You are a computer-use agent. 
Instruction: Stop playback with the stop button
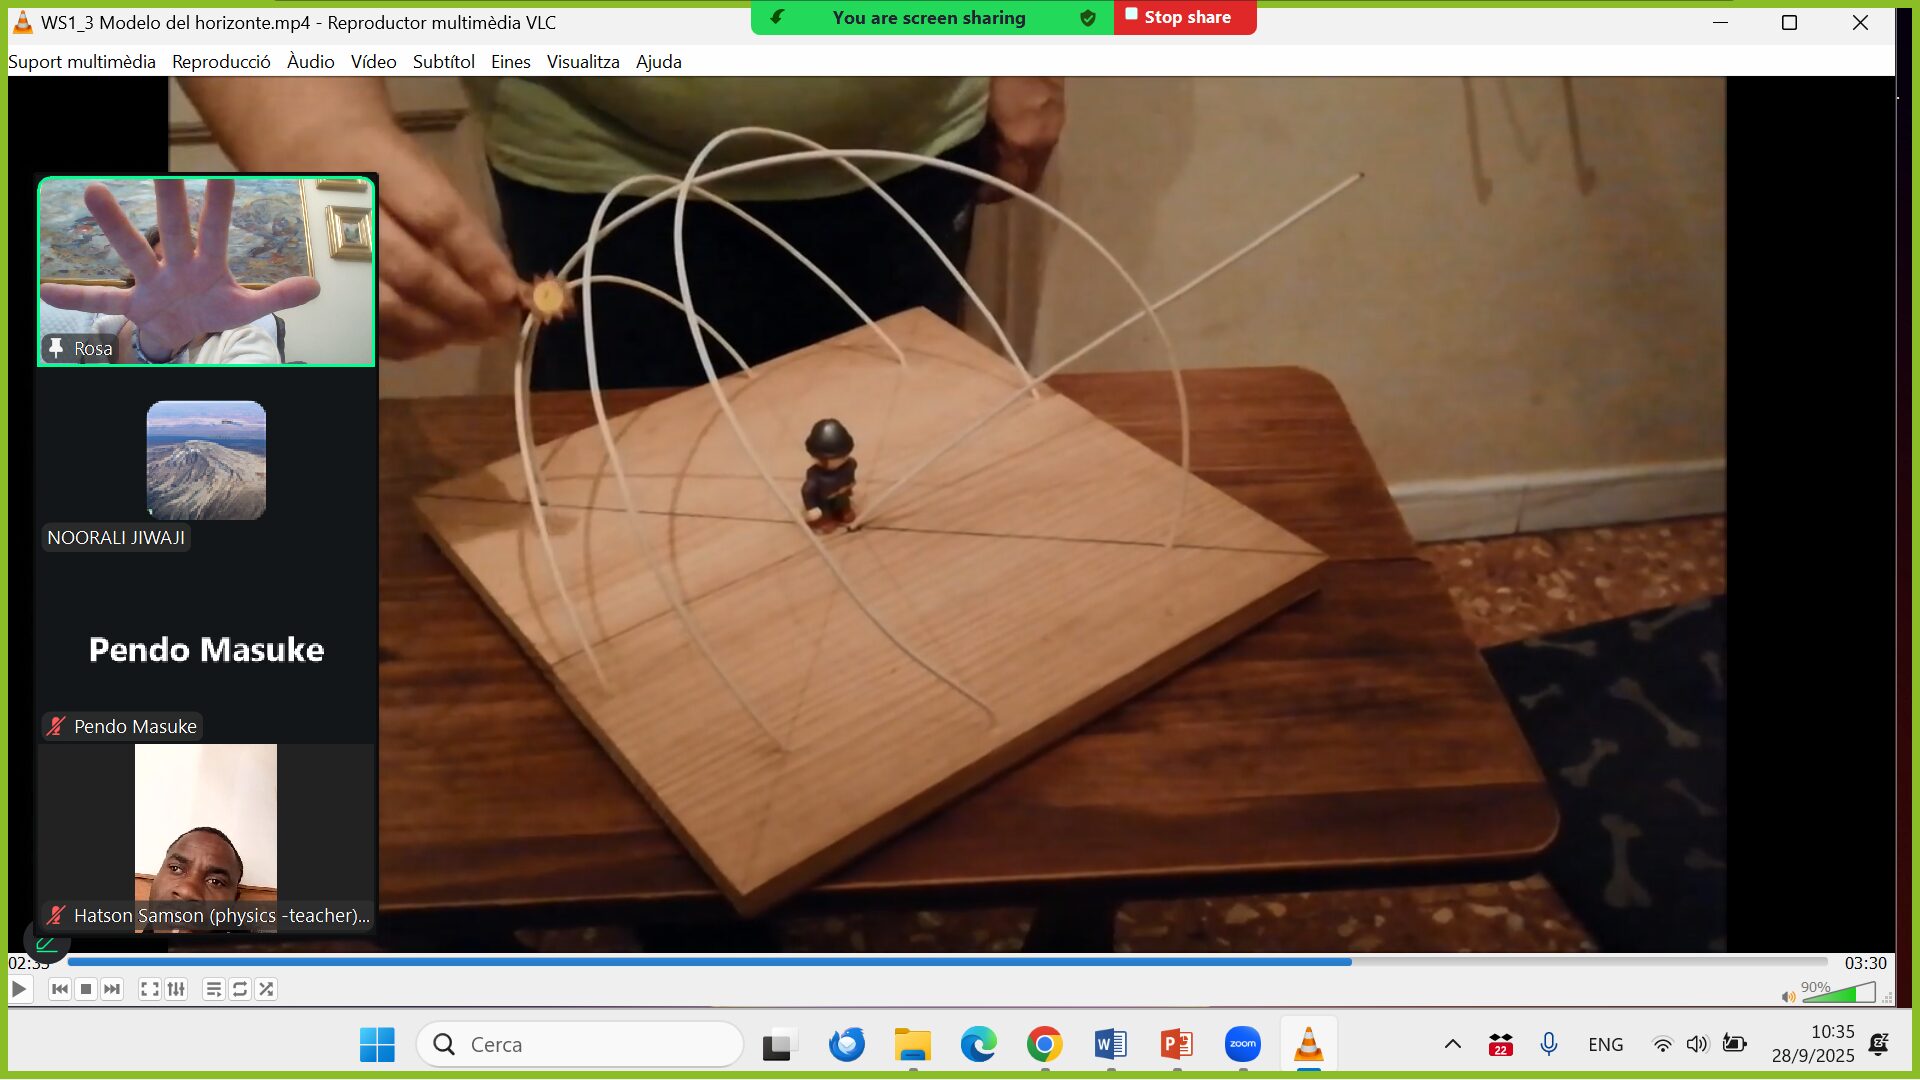tap(86, 990)
